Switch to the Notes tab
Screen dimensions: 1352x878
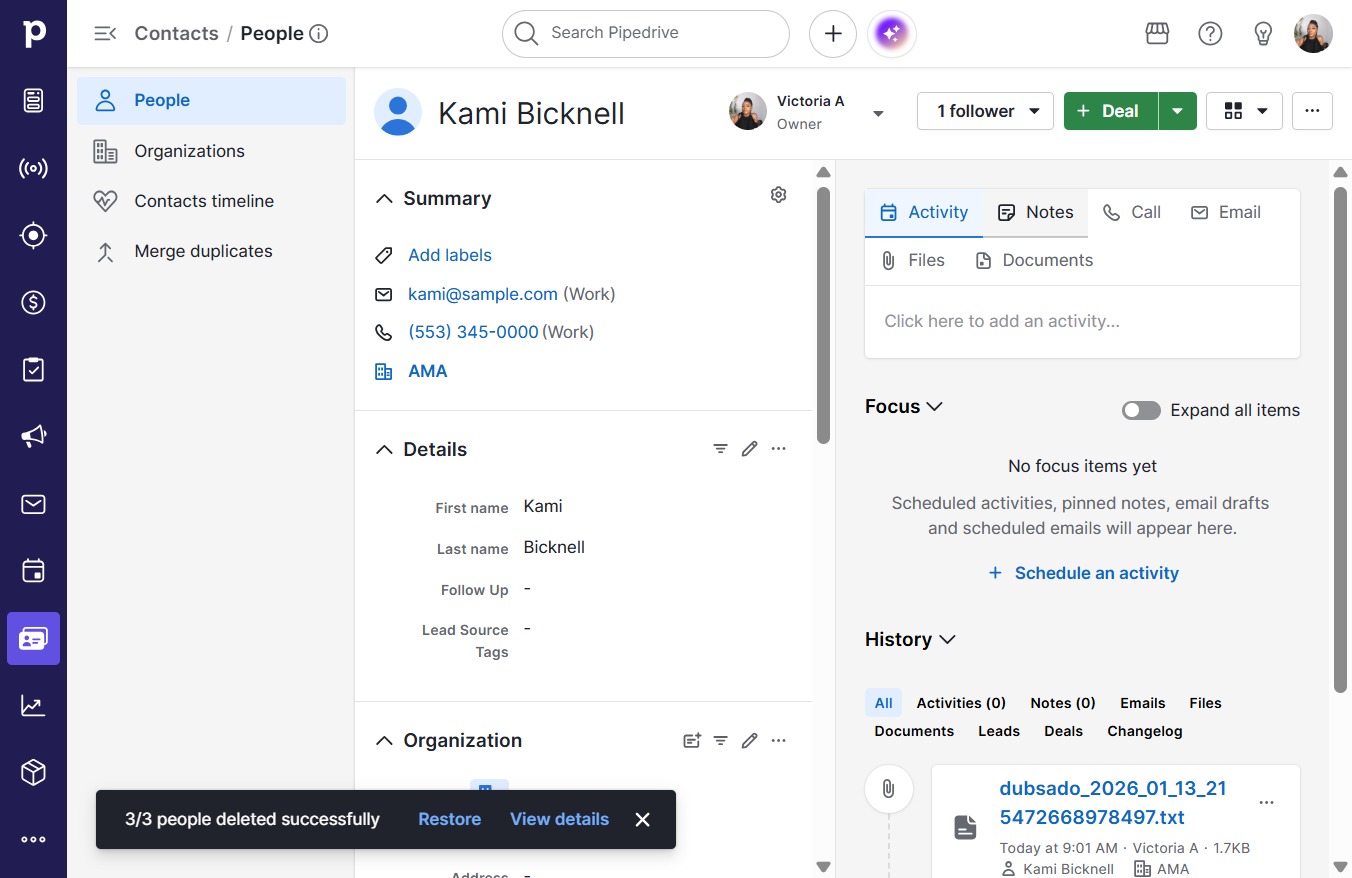[x=1036, y=212]
